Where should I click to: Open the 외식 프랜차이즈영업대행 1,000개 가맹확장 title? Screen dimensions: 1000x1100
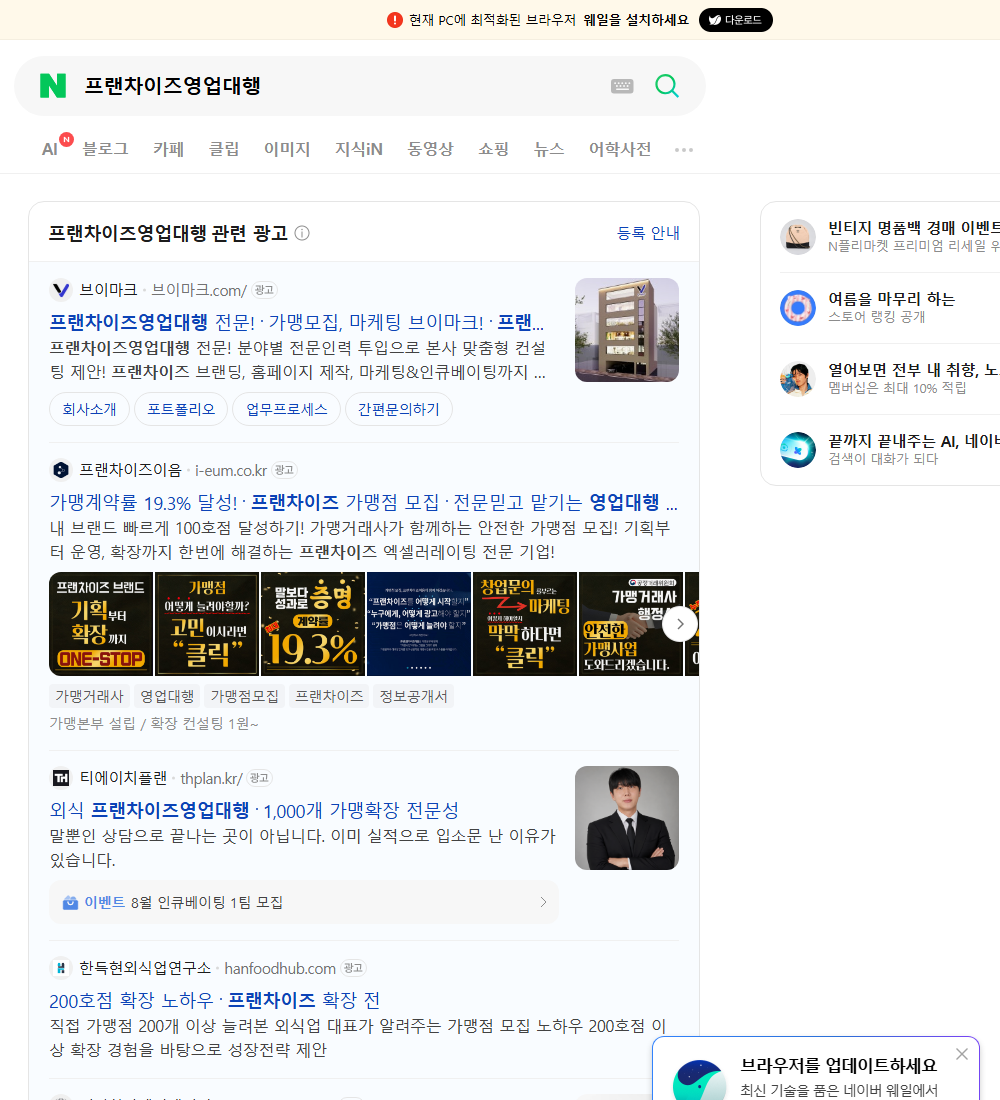point(254,810)
